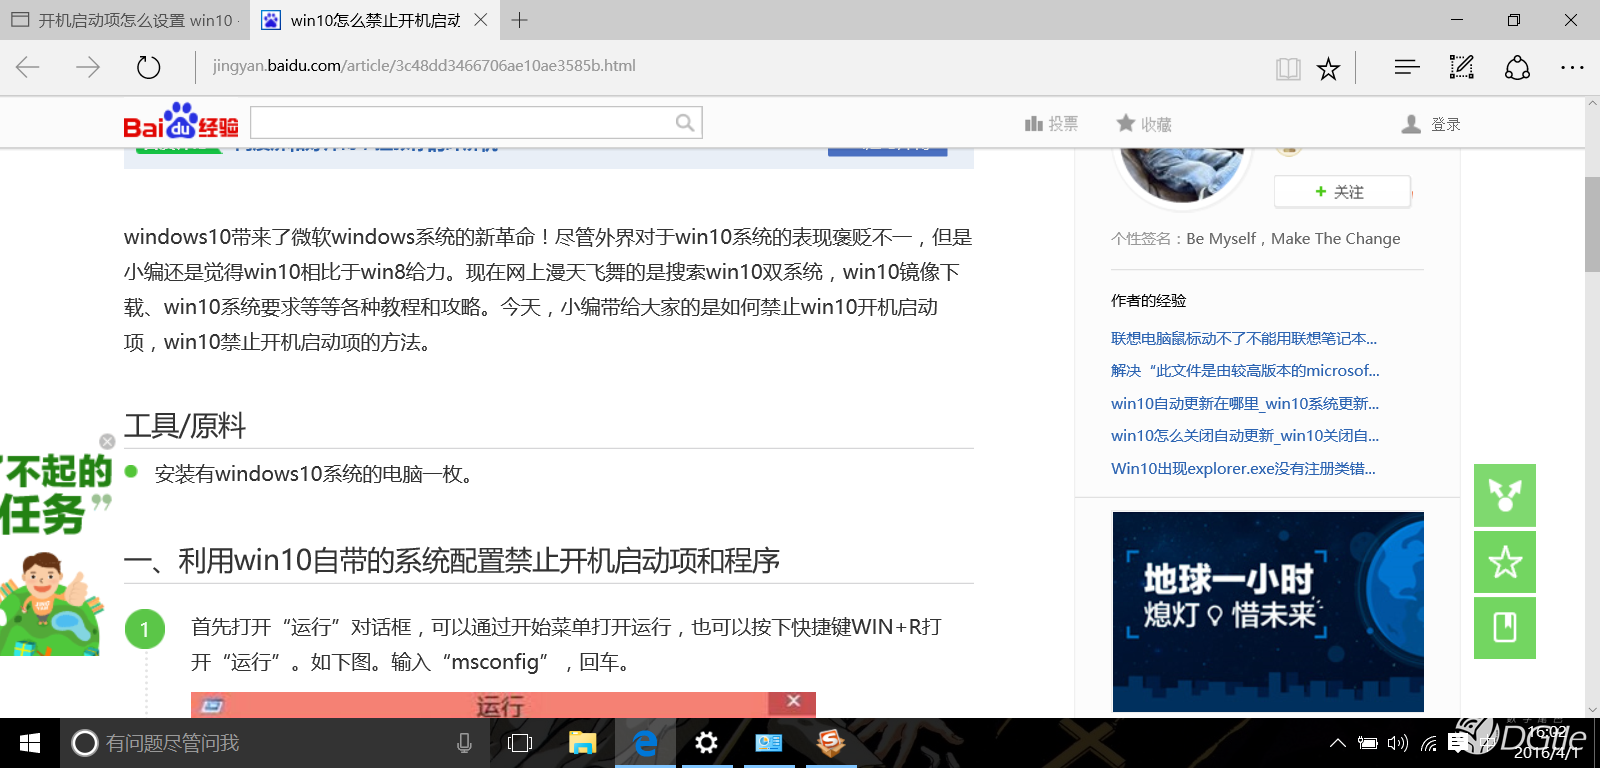Image resolution: width=1600 pixels, height=768 pixels.
Task: Open Sogou input app on taskbar
Action: [x=831, y=743]
